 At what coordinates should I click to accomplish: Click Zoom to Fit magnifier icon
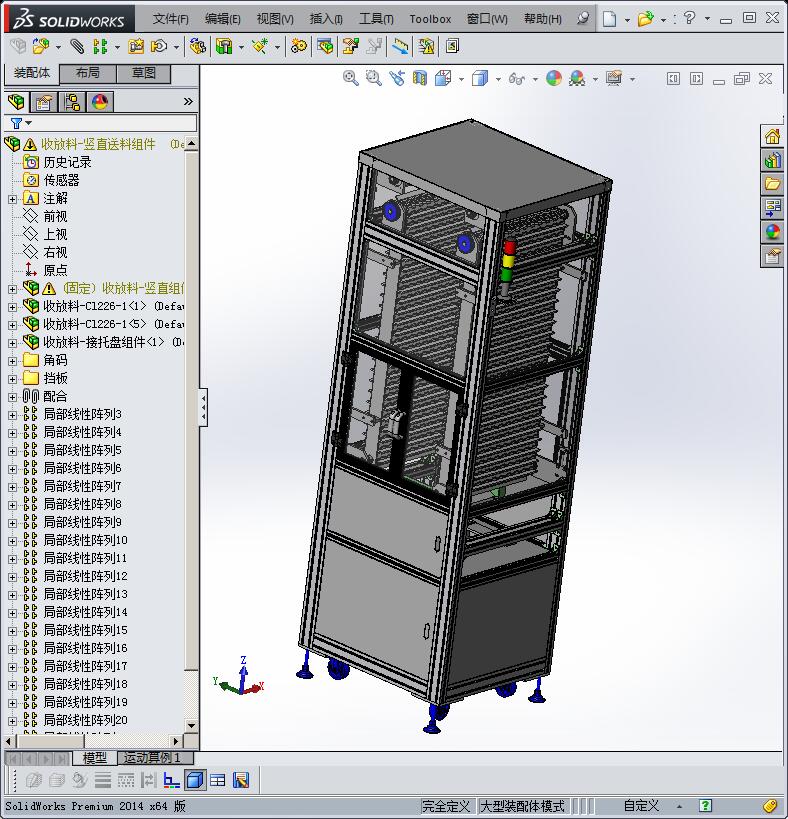click(350, 78)
